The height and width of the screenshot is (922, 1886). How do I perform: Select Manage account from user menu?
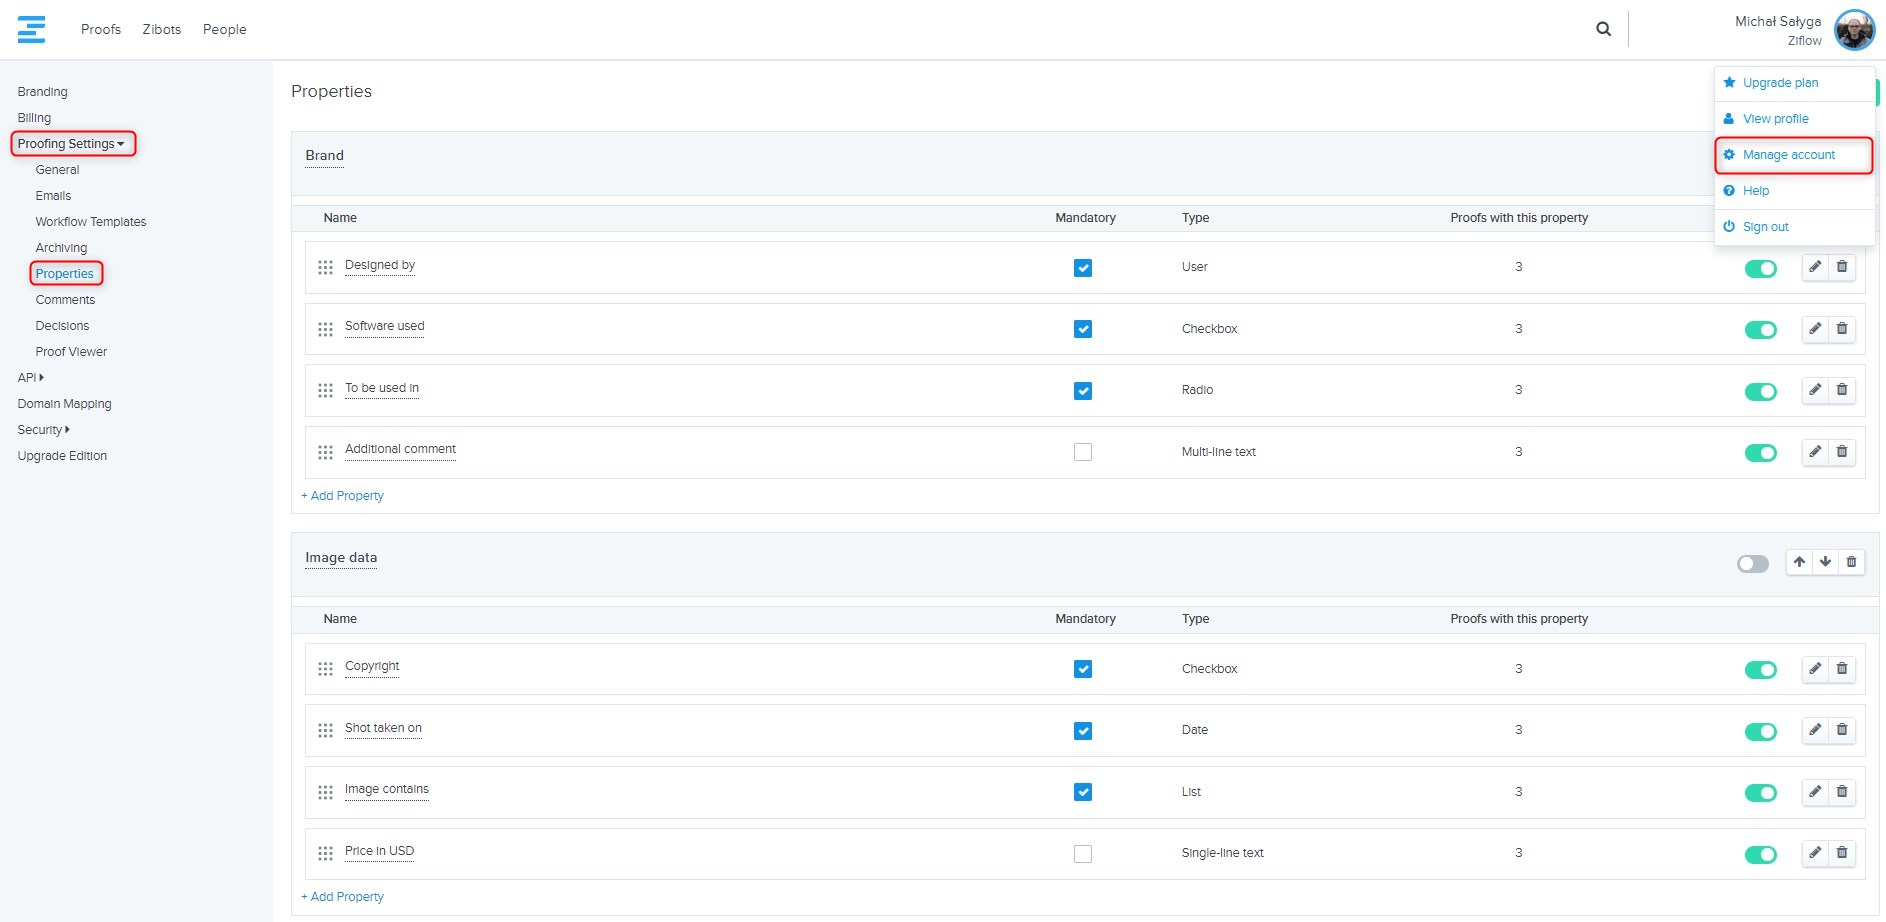(1788, 155)
